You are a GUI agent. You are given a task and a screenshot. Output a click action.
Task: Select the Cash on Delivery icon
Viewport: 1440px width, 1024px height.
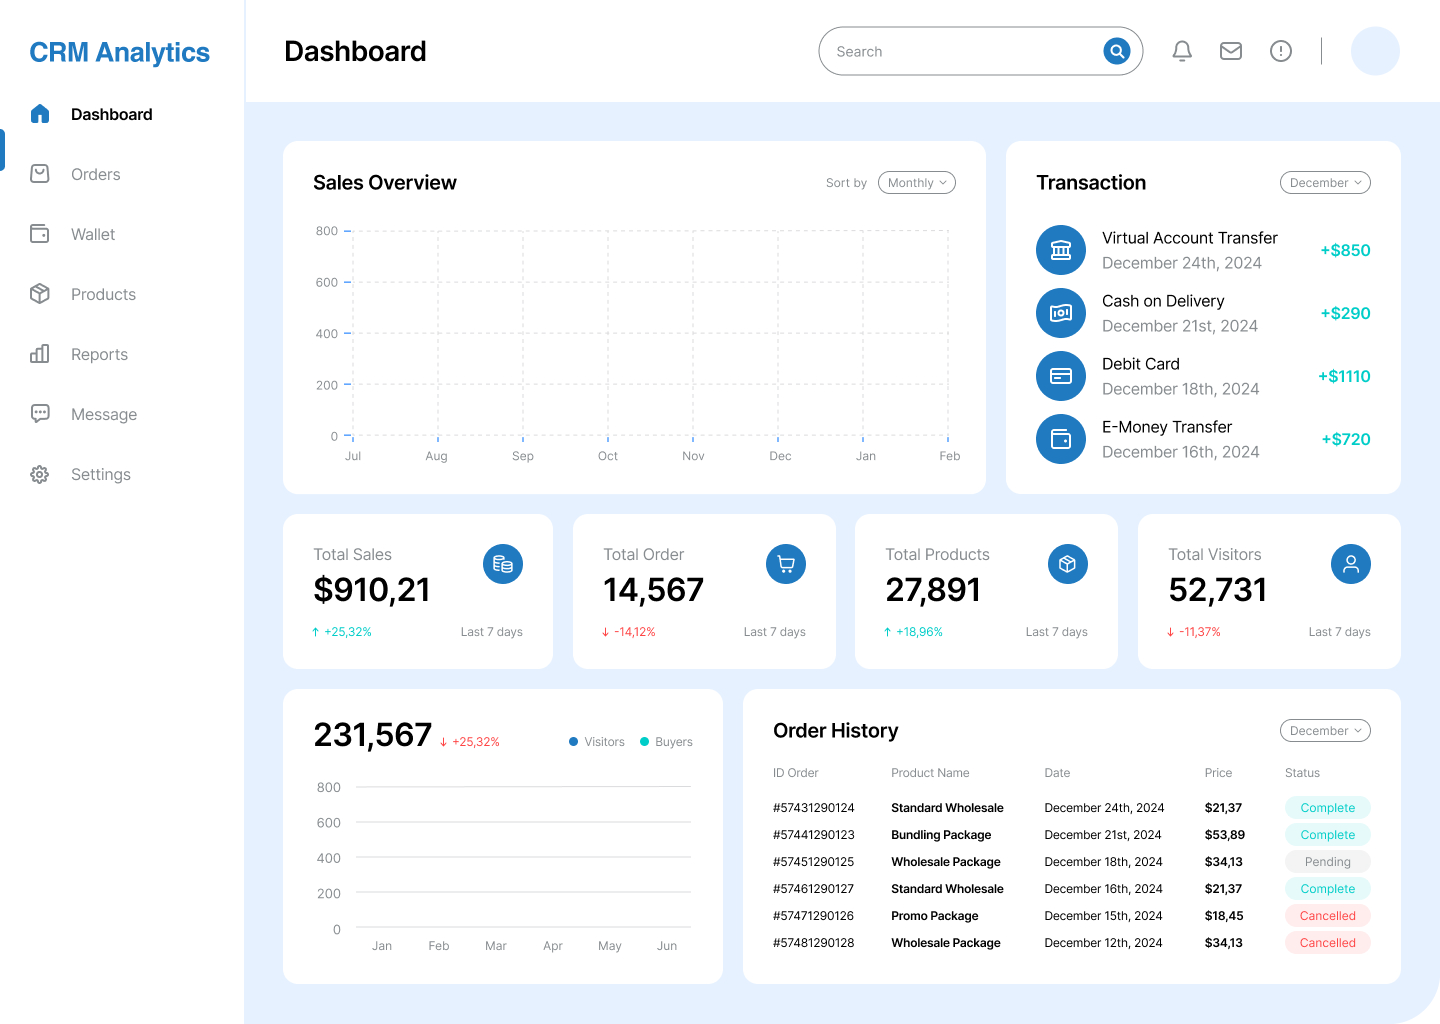point(1061,313)
